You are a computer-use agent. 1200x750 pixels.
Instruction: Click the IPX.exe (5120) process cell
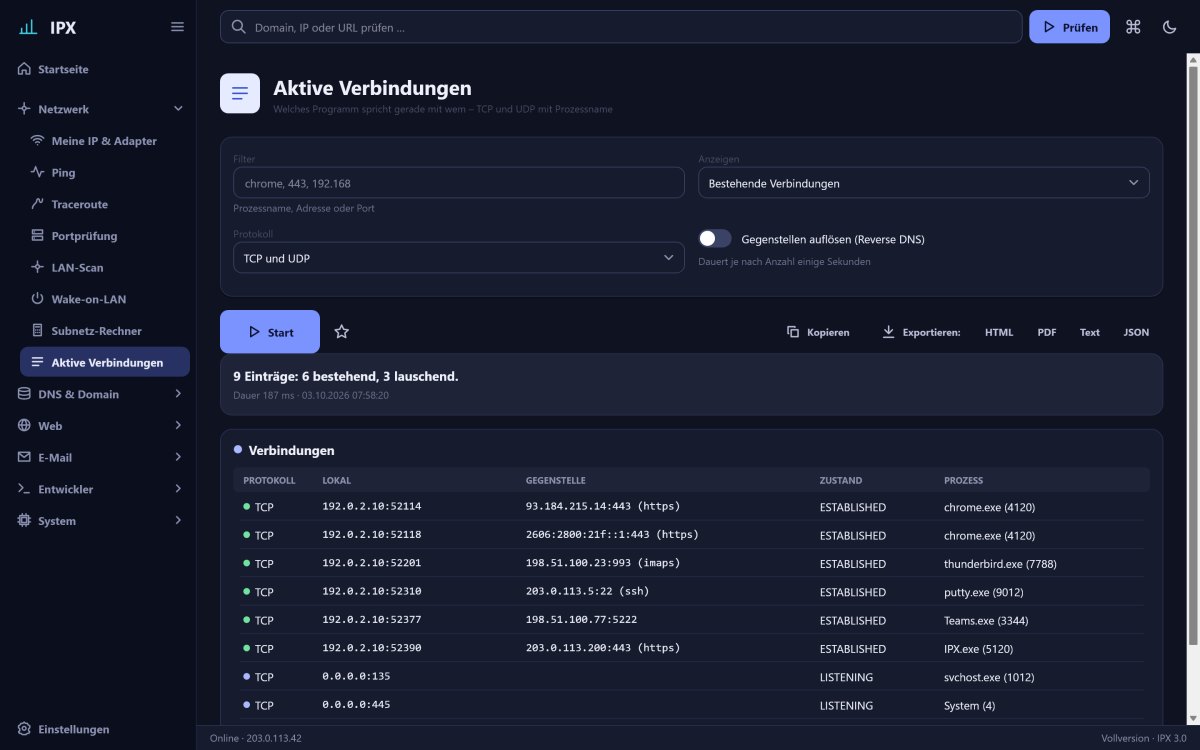[x=979, y=649]
